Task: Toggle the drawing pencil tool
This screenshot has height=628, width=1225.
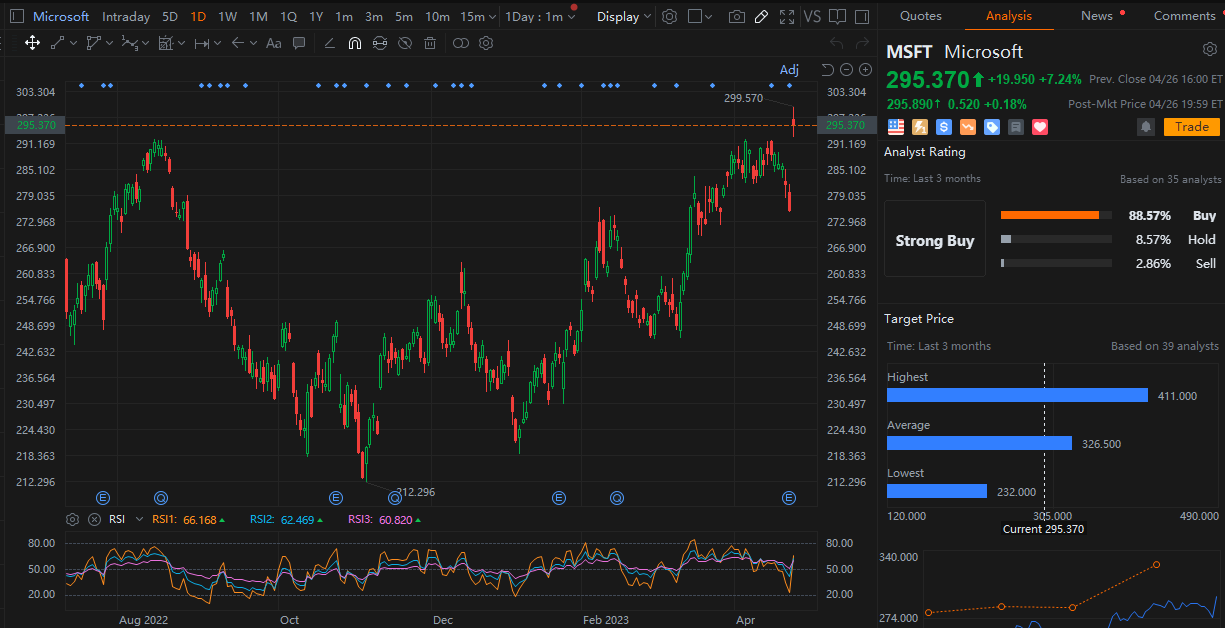Action: (x=761, y=17)
